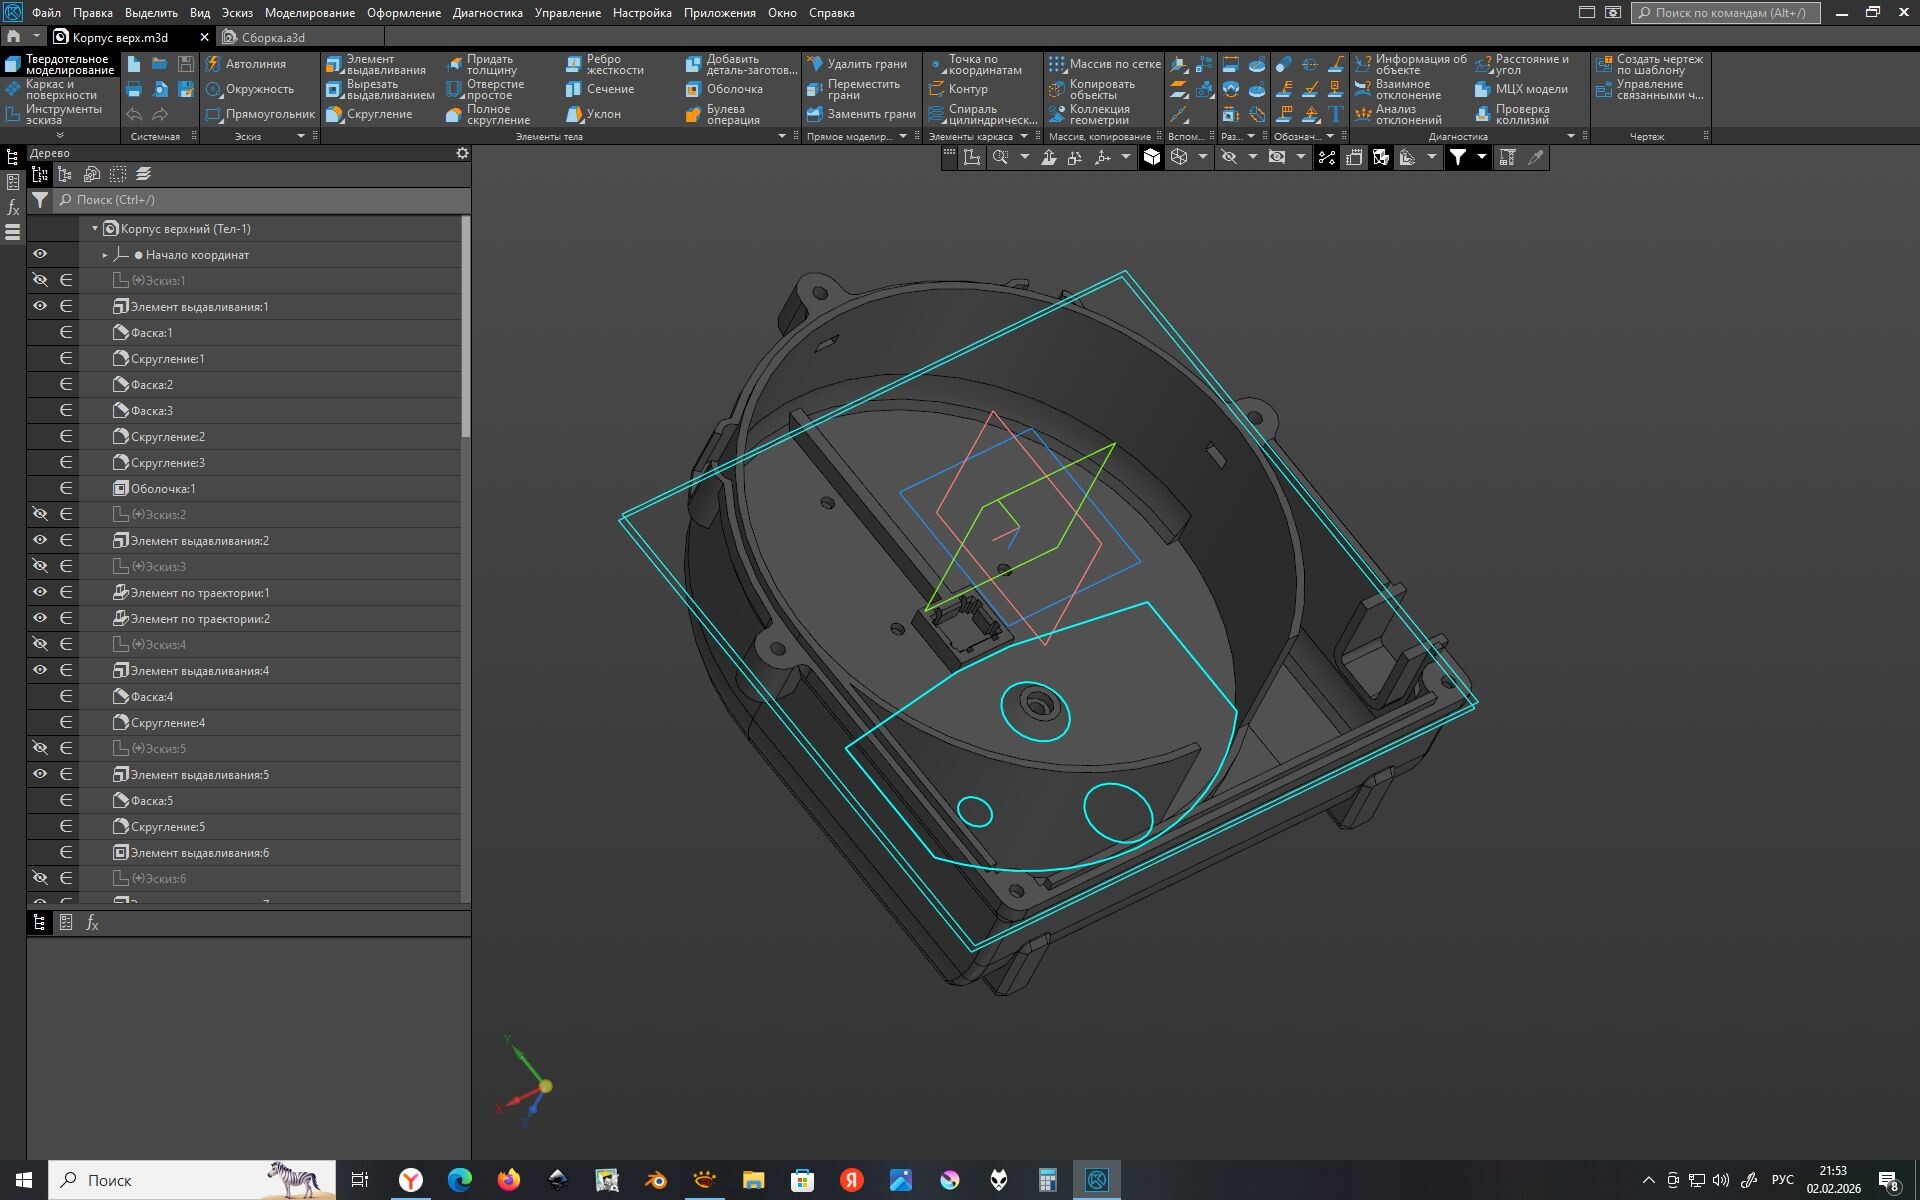Open tree panel settings gear
Image resolution: width=1920 pixels, height=1200 pixels.
(x=462, y=153)
